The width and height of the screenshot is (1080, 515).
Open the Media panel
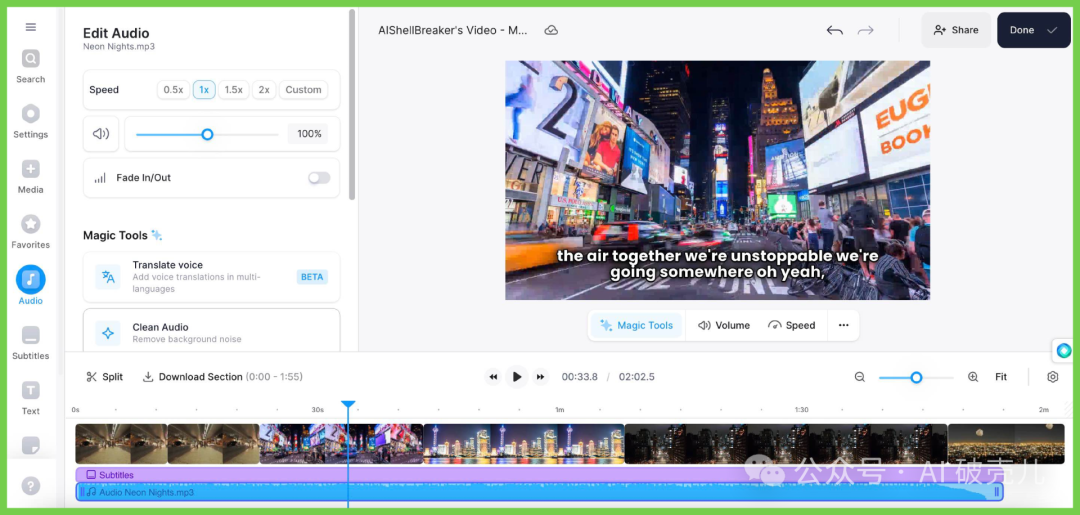[31, 176]
